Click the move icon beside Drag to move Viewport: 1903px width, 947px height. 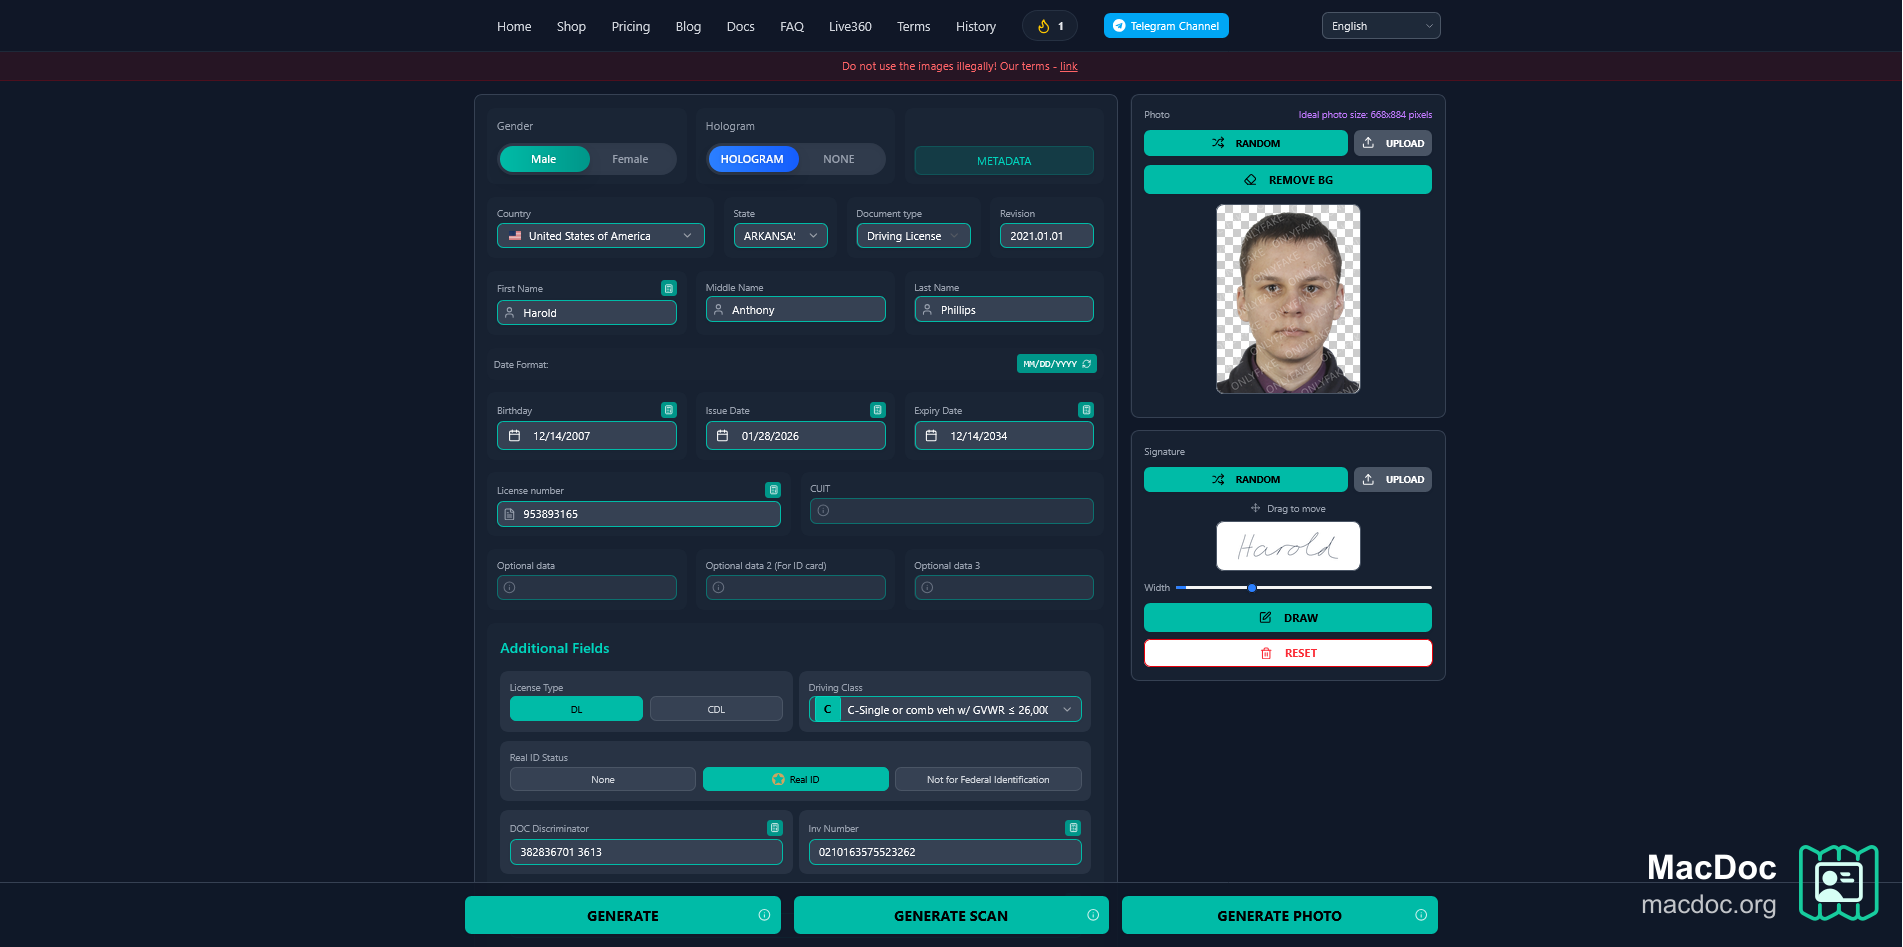[1255, 508]
